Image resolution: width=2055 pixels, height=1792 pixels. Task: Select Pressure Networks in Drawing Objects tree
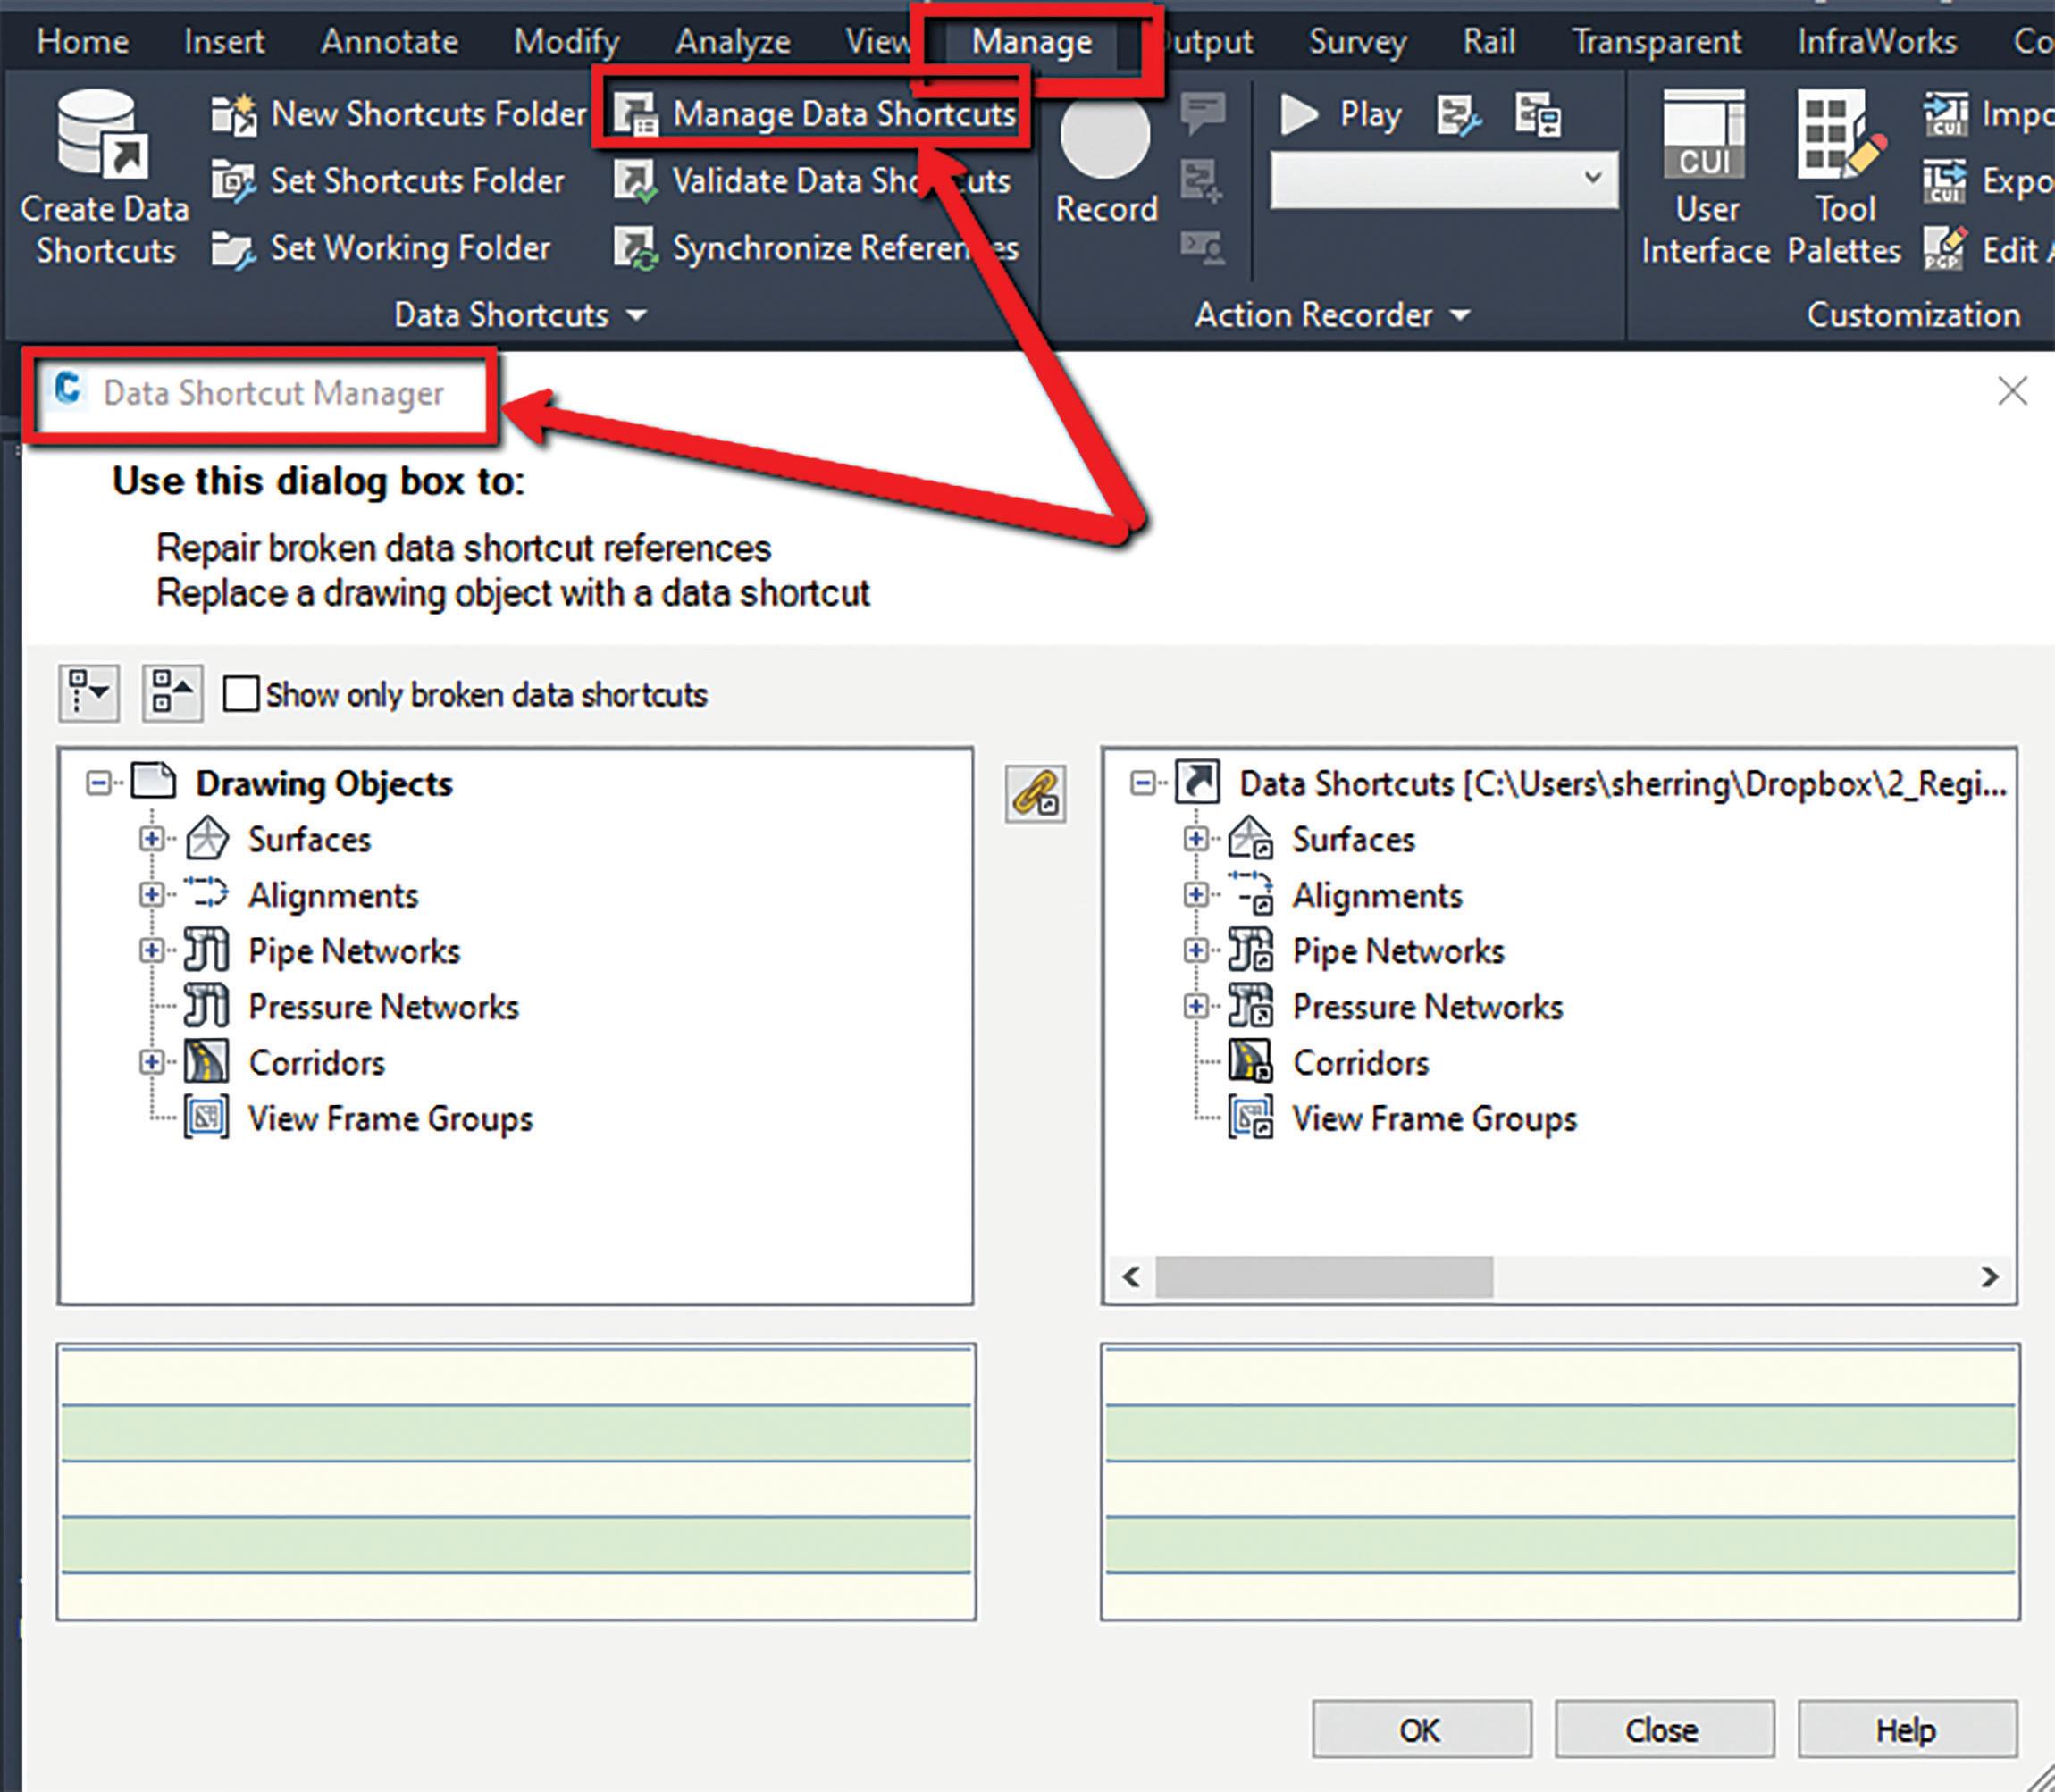click(384, 1006)
